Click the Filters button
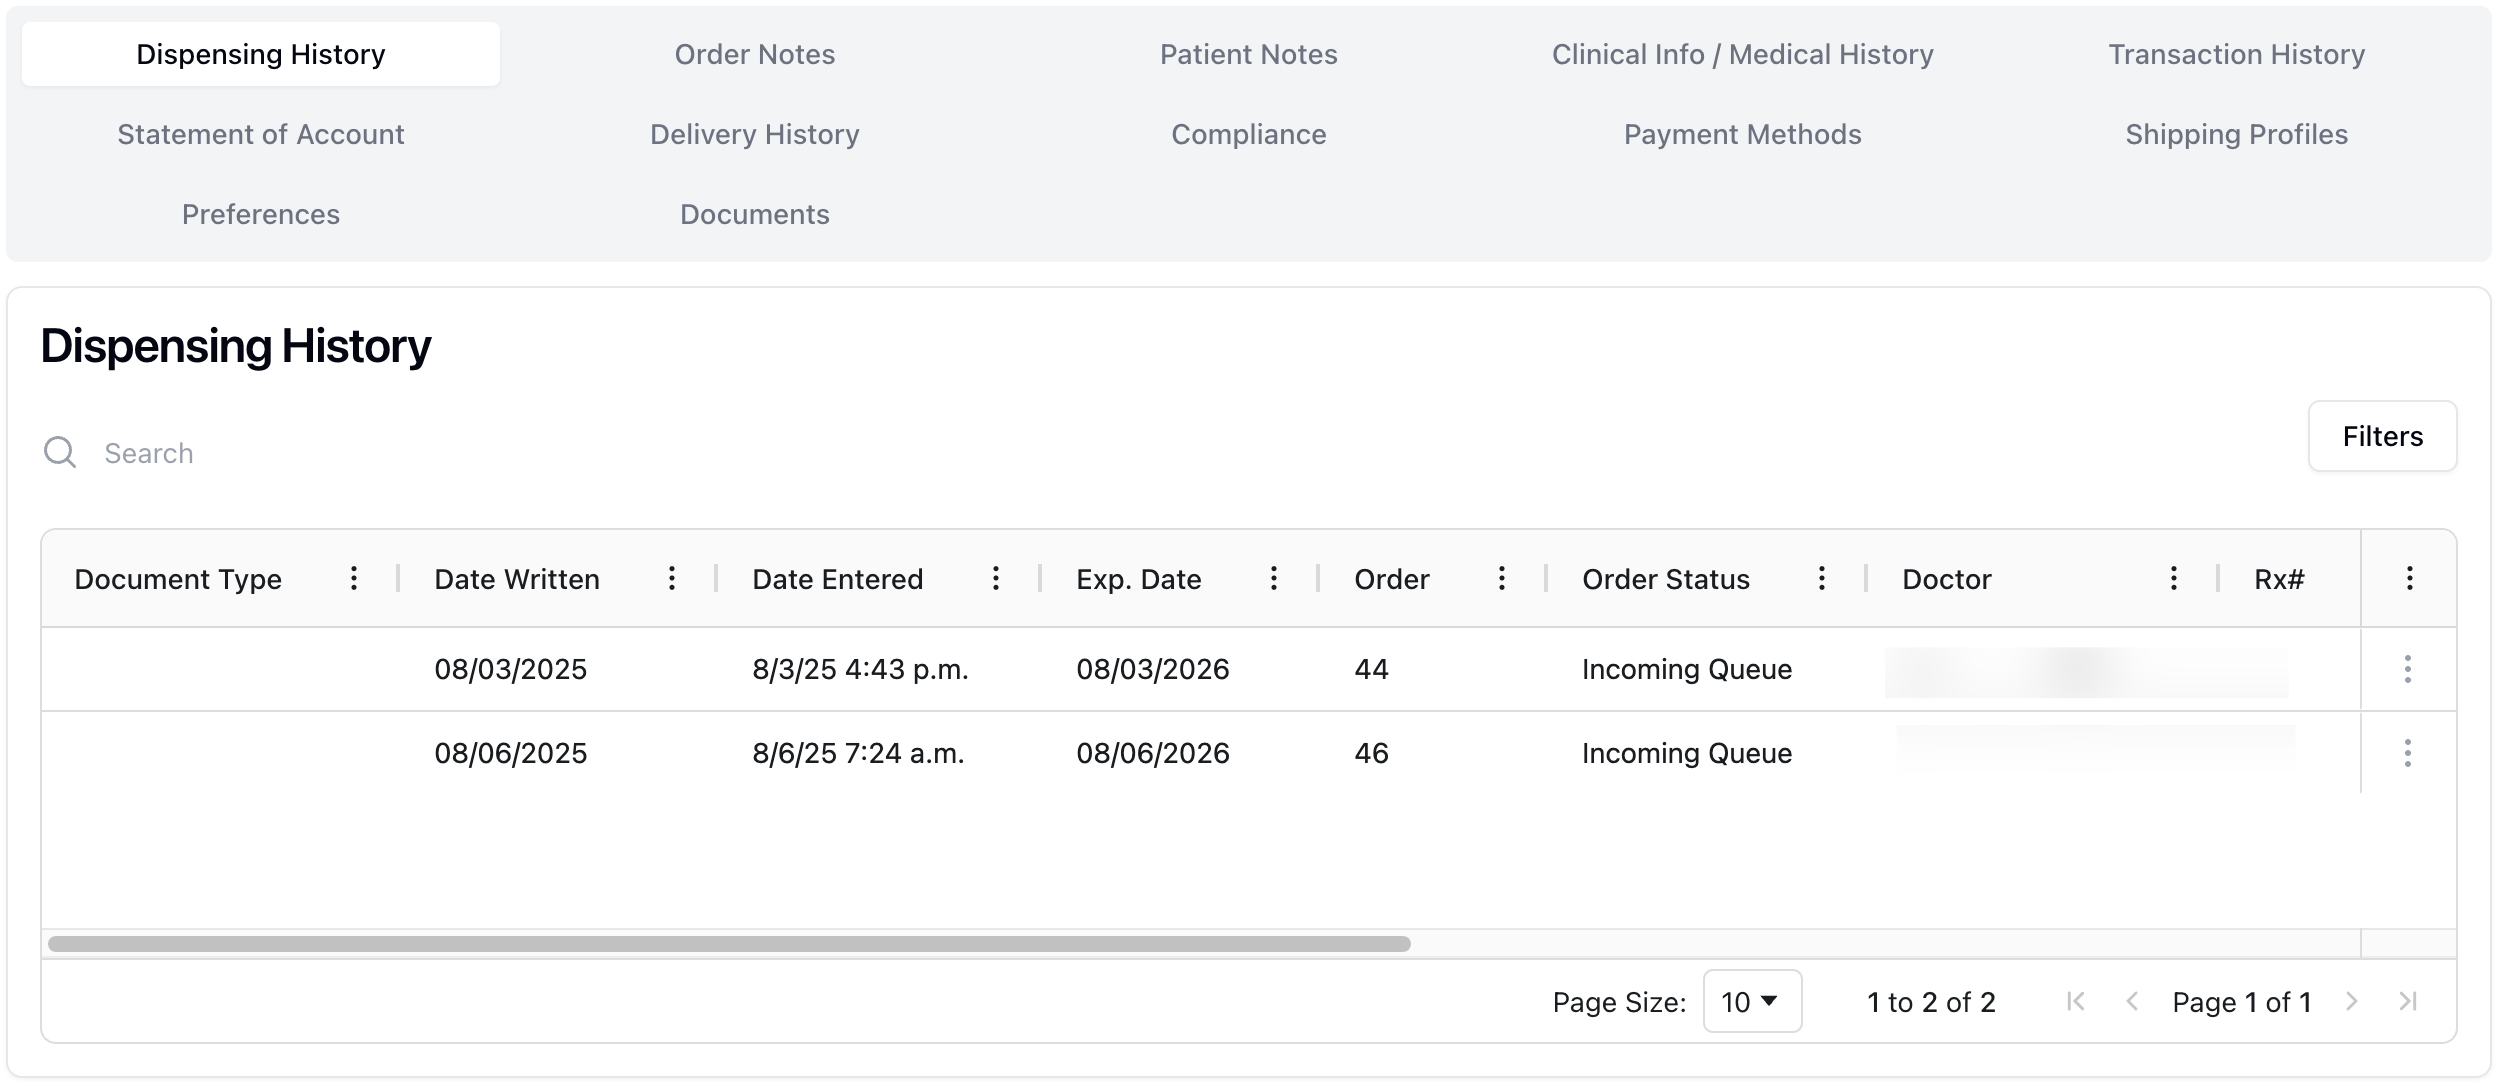The width and height of the screenshot is (2504, 1086). click(2384, 436)
